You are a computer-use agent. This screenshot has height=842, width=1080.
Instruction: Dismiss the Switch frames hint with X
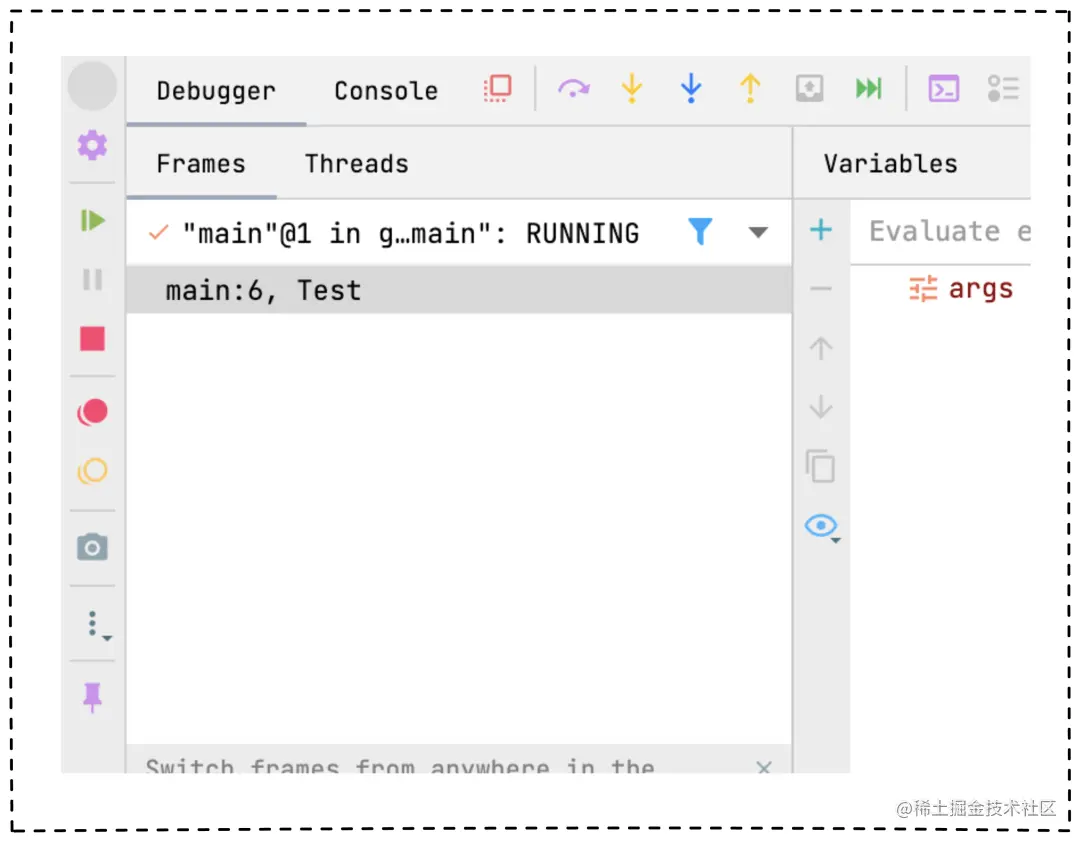click(763, 767)
